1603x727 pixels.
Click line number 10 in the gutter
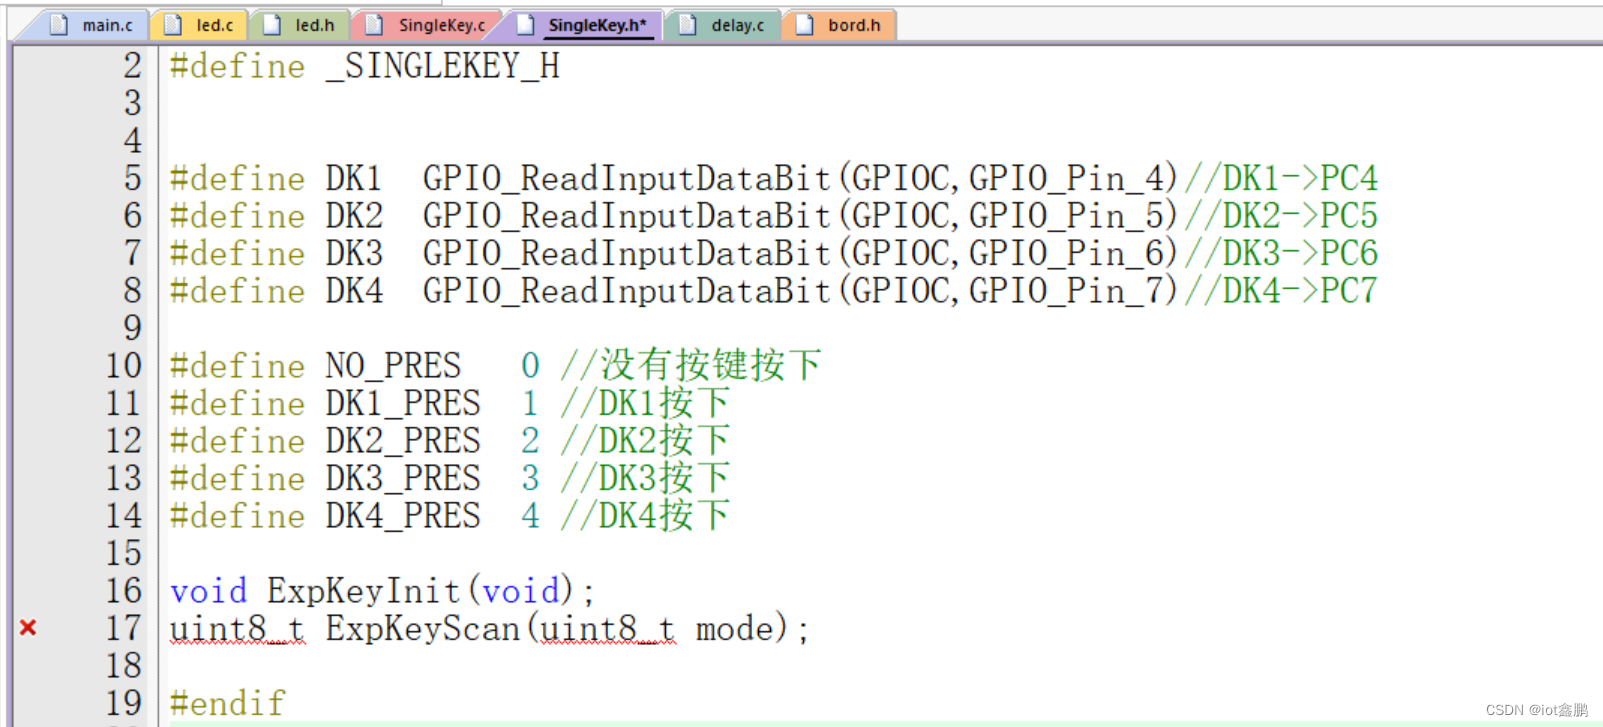click(124, 366)
